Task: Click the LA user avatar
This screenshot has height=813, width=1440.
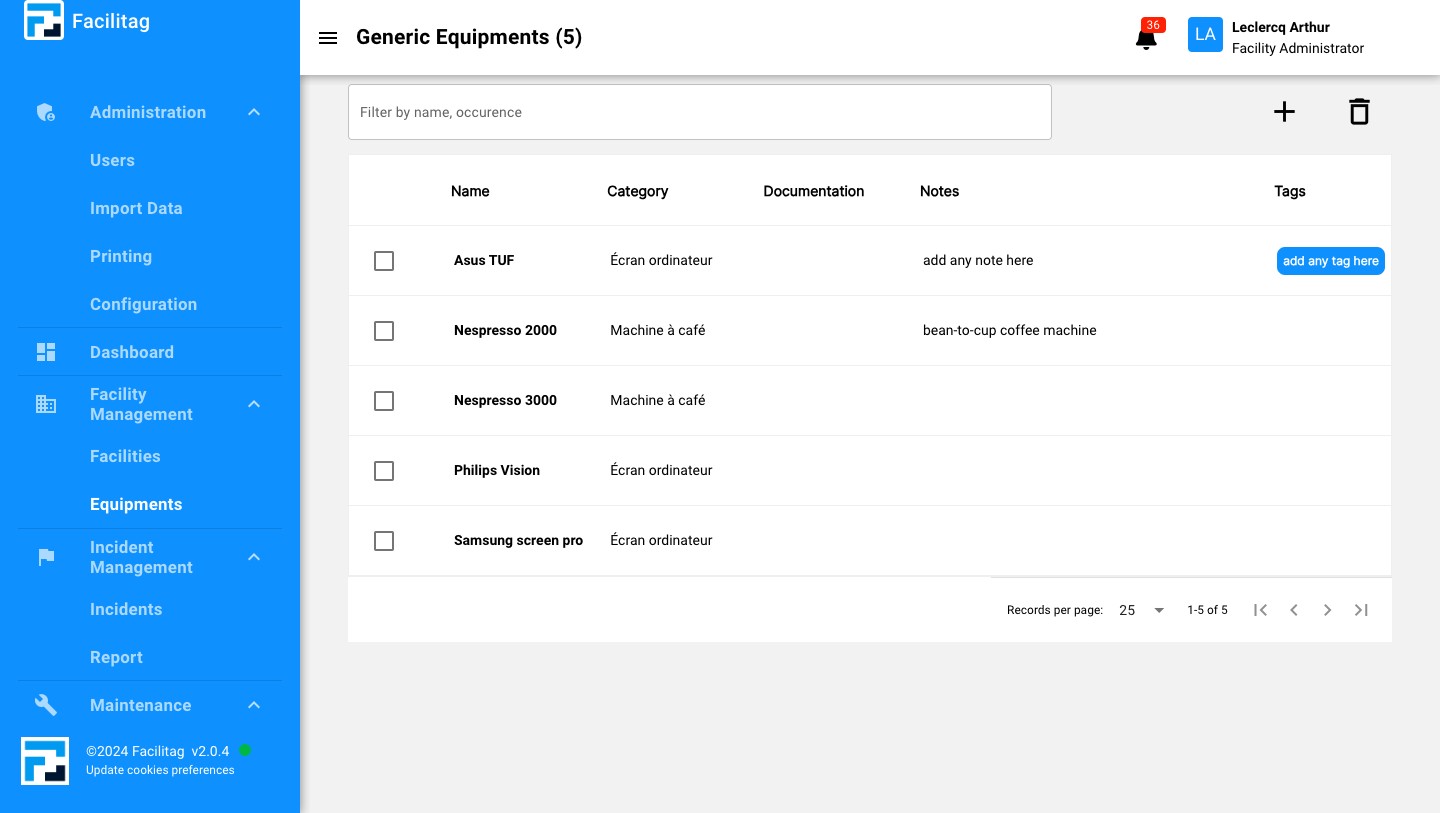Action: click(1205, 35)
